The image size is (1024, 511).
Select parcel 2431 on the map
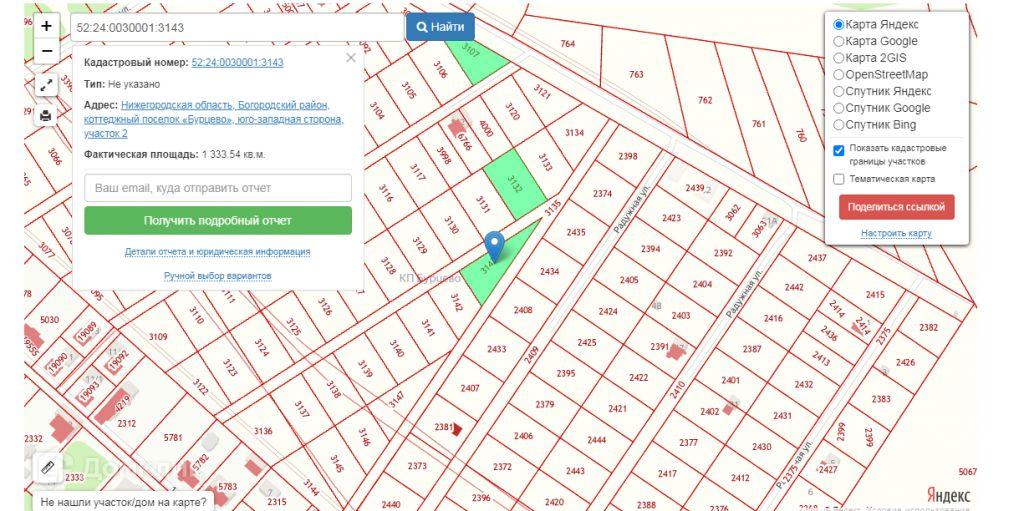[782, 416]
